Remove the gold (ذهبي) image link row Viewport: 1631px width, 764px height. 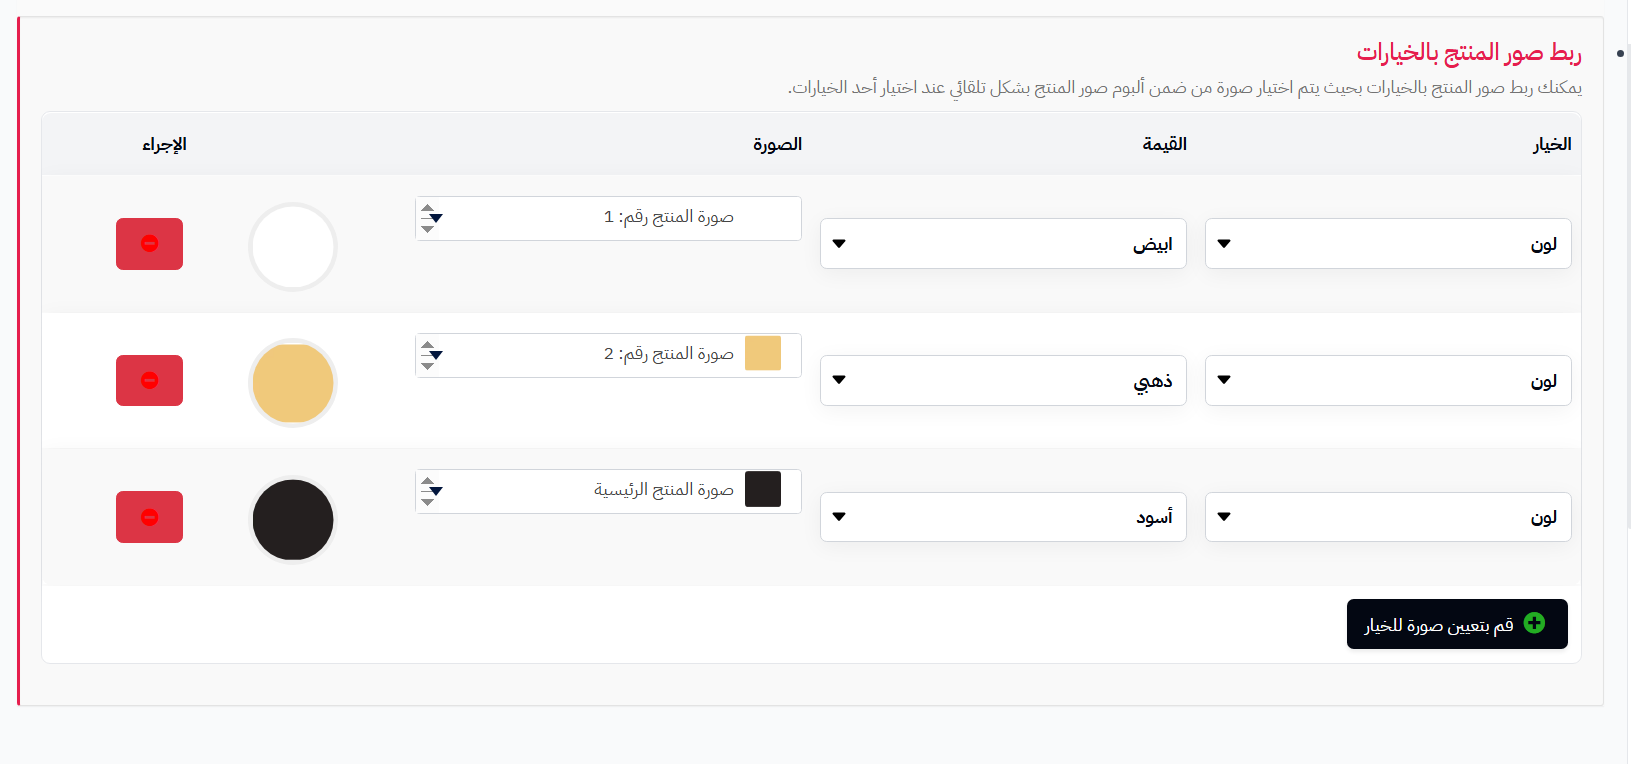149,380
